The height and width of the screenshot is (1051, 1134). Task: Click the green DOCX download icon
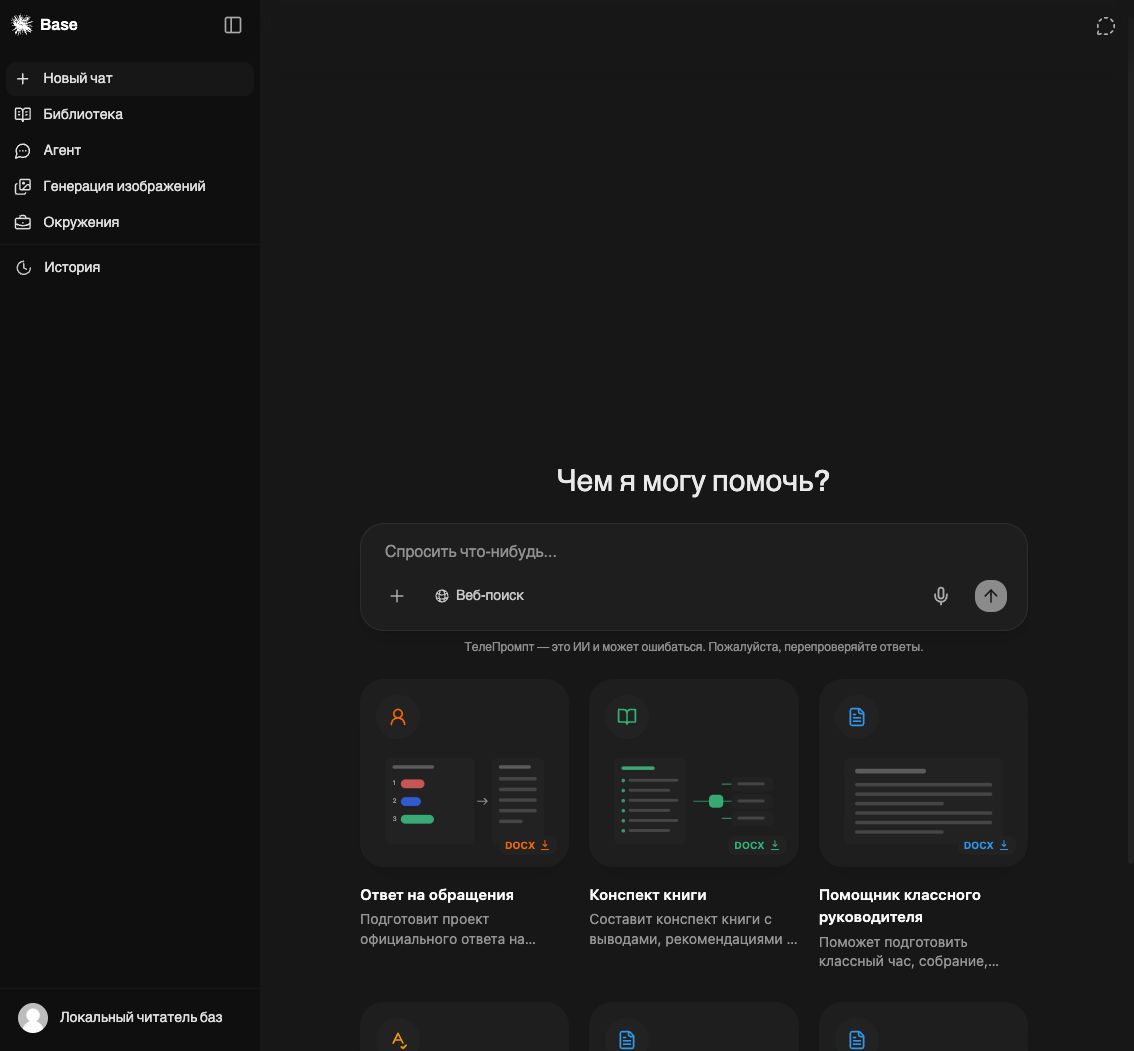coord(775,845)
